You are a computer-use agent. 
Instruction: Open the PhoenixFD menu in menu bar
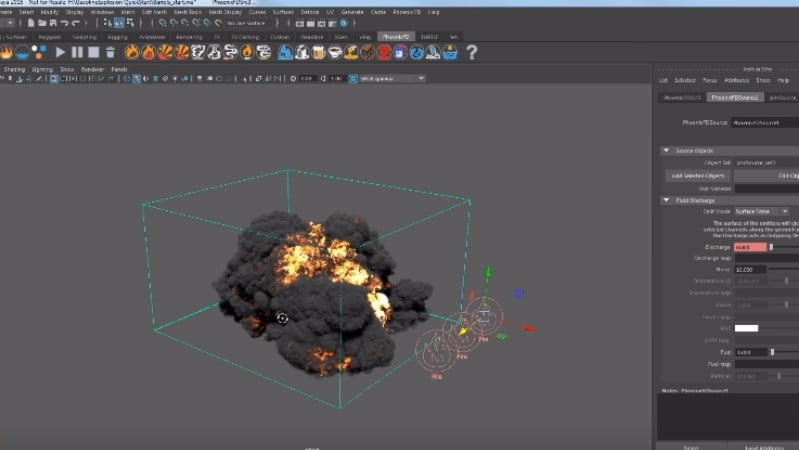click(407, 12)
